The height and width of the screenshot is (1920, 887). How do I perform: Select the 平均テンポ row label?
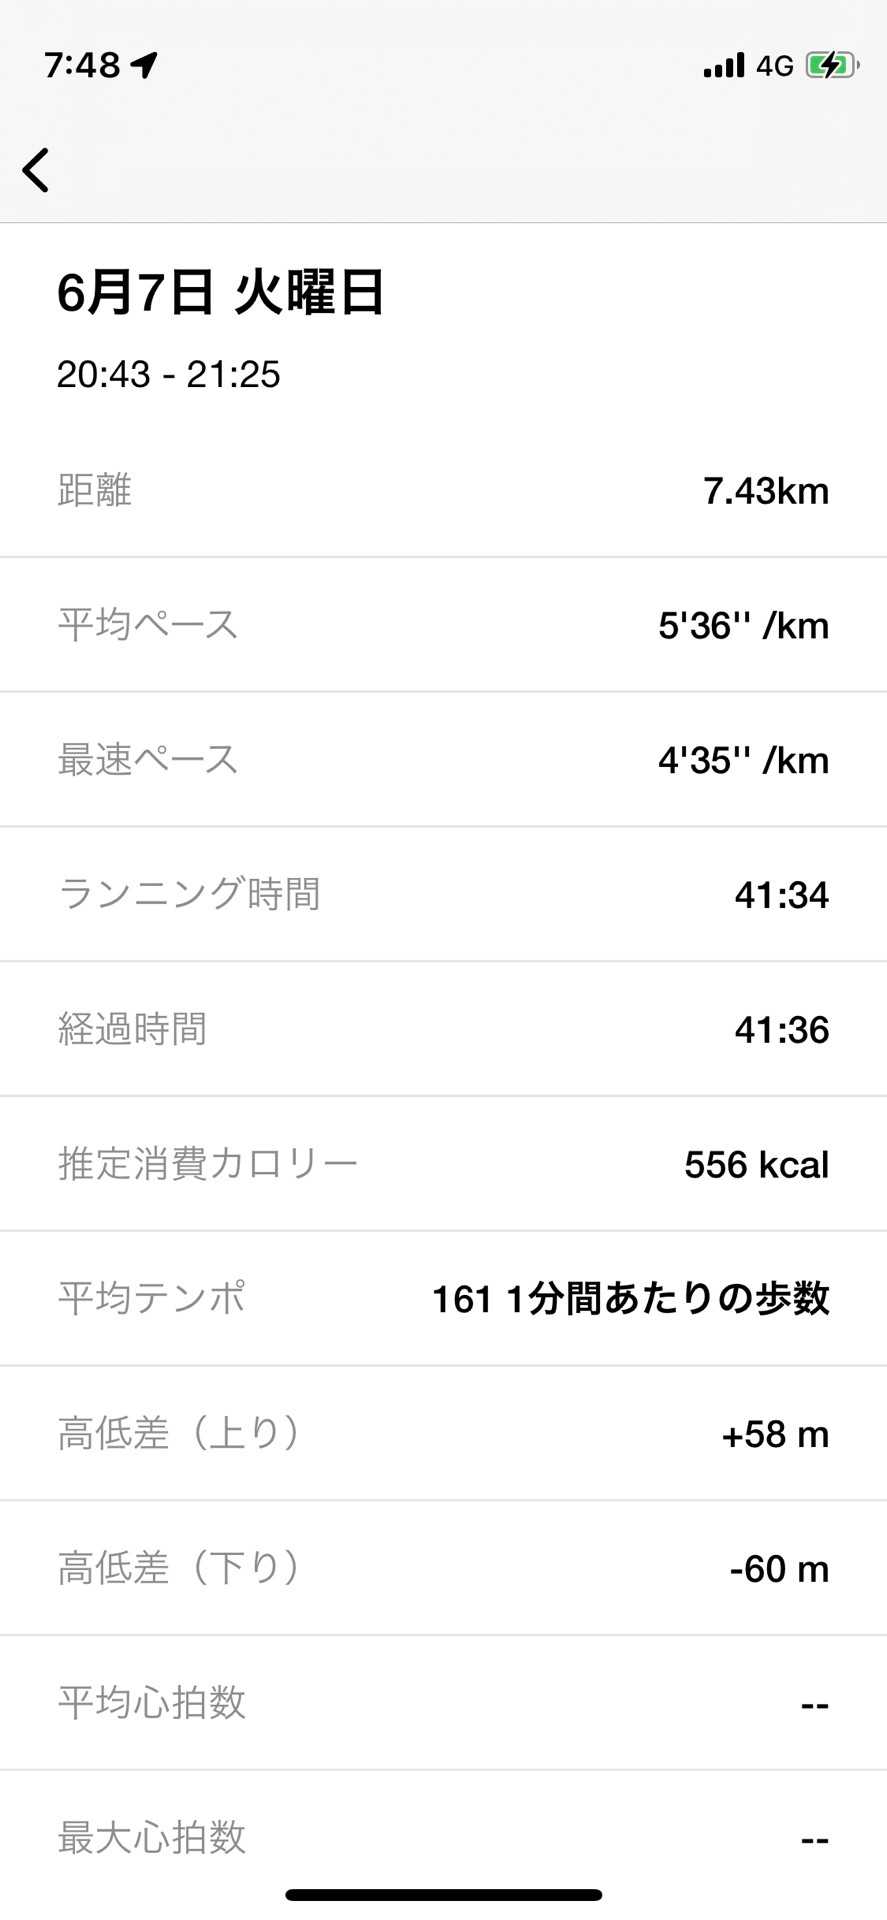coord(152,1298)
